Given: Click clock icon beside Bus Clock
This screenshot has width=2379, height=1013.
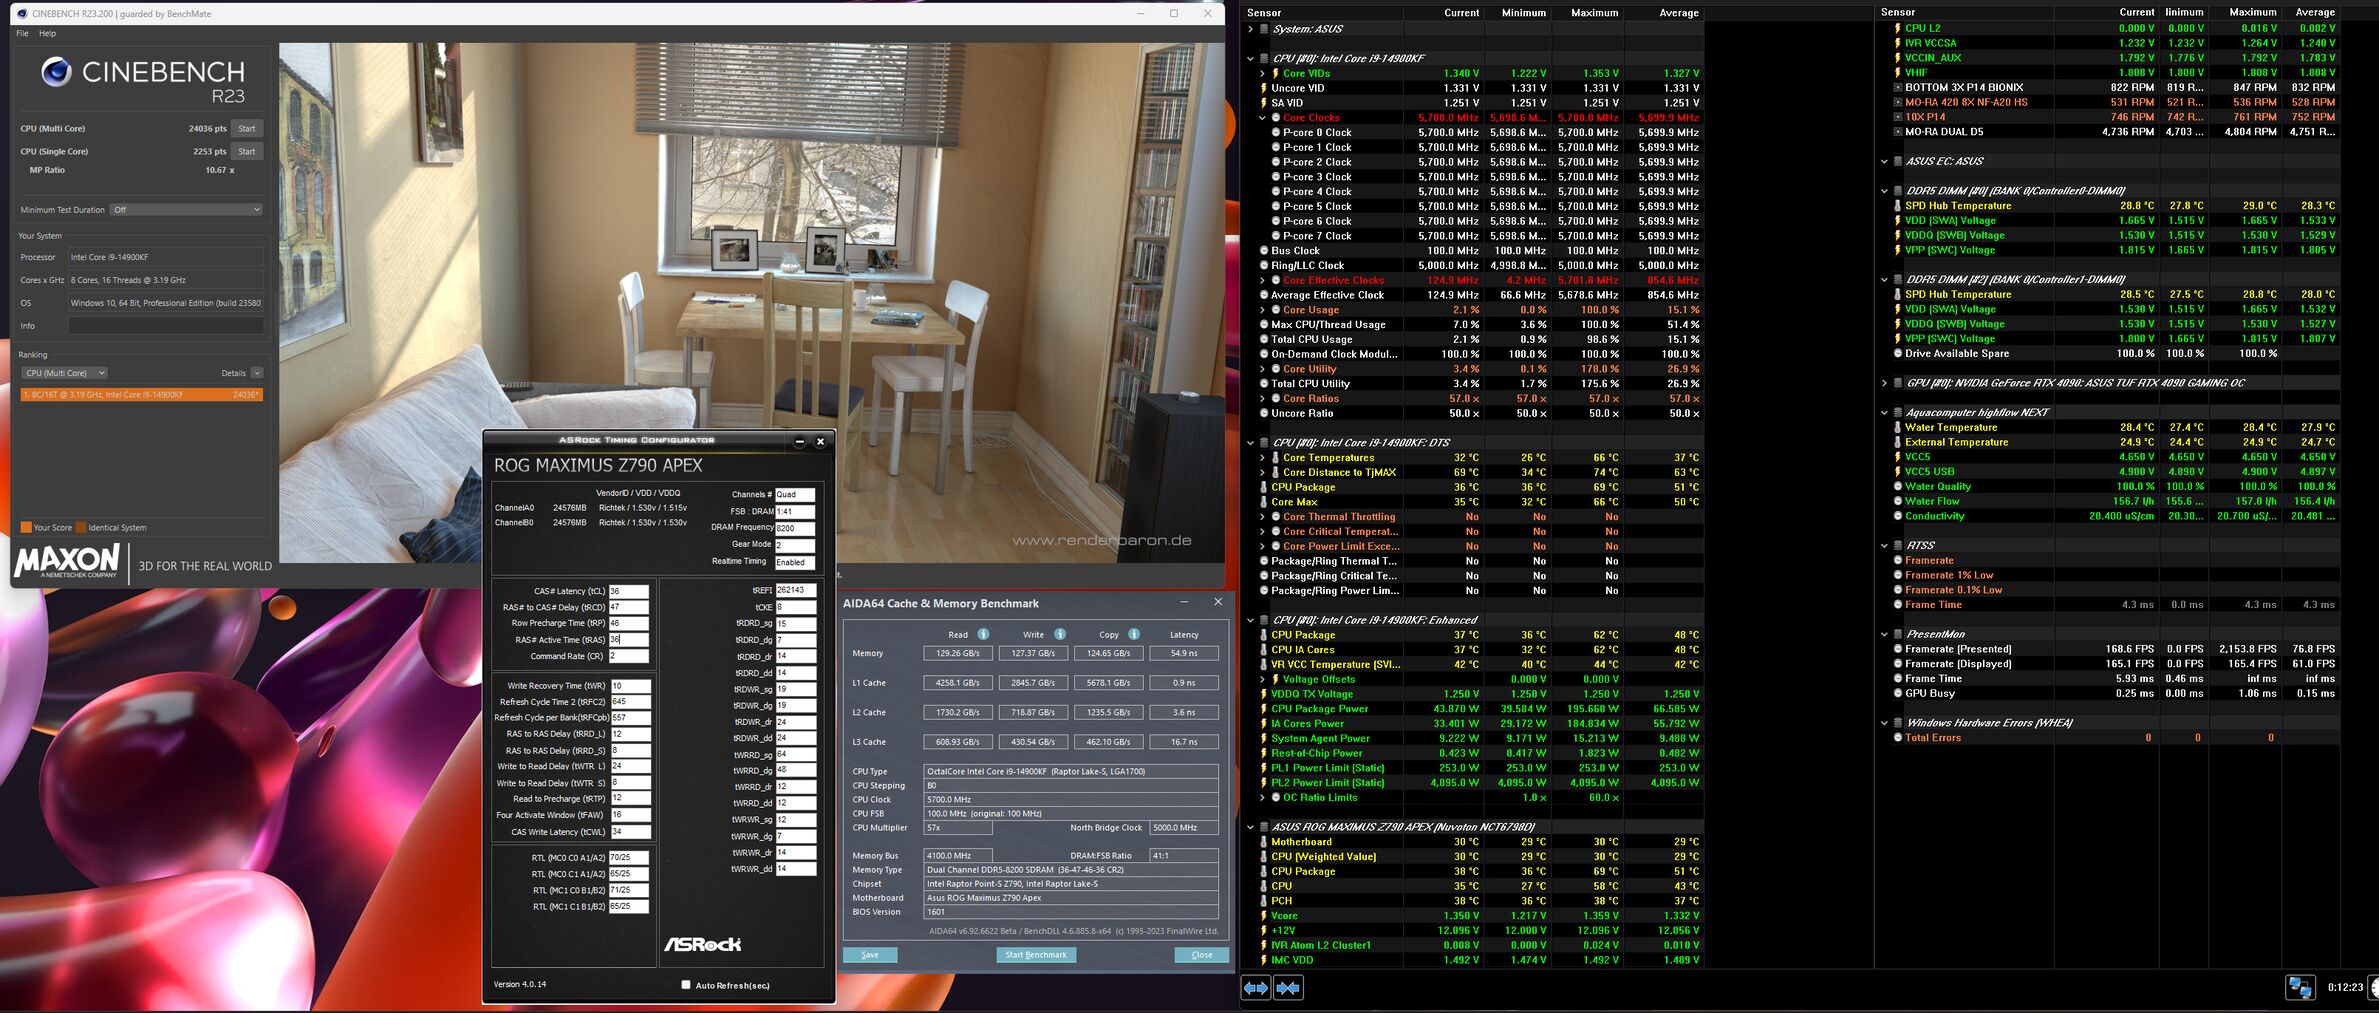Looking at the screenshot, I should [1264, 251].
